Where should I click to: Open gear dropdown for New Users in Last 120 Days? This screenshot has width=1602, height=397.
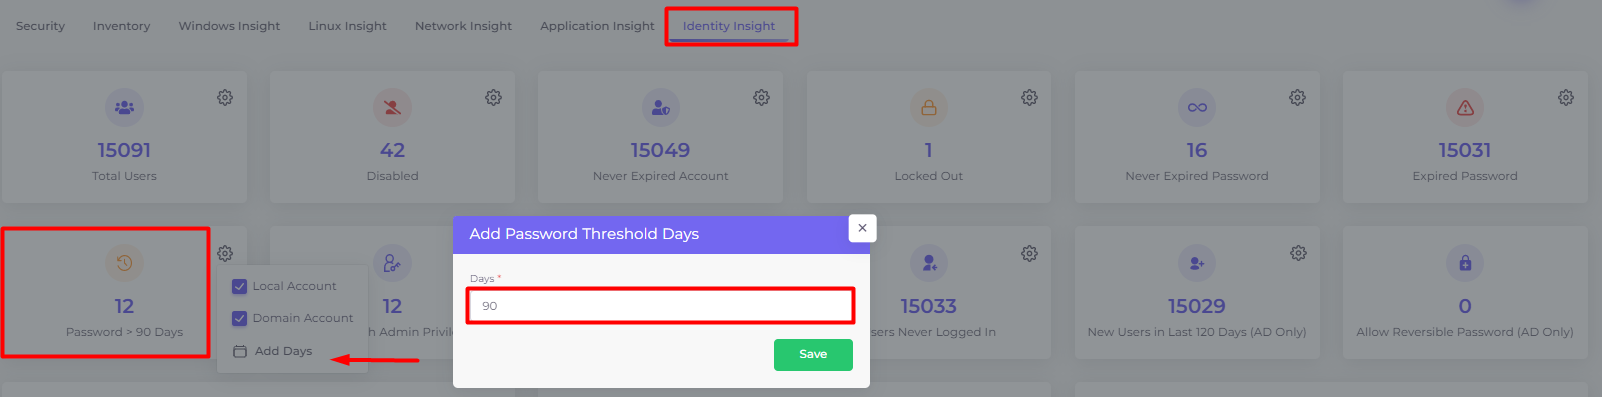point(1297,253)
